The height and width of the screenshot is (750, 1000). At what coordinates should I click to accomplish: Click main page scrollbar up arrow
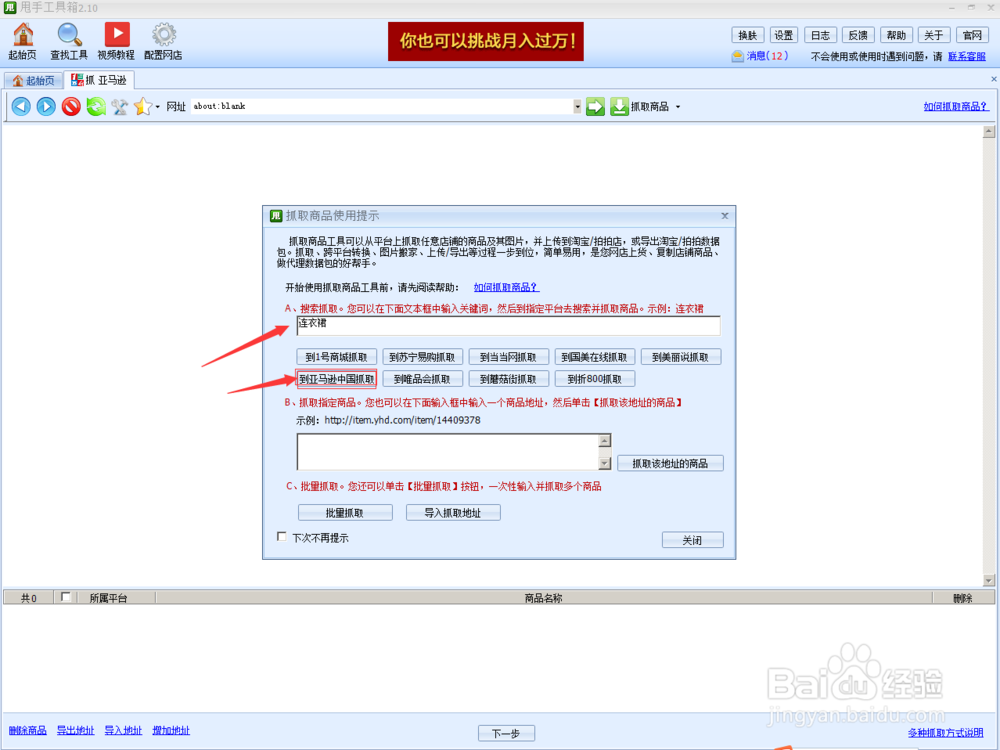click(989, 131)
